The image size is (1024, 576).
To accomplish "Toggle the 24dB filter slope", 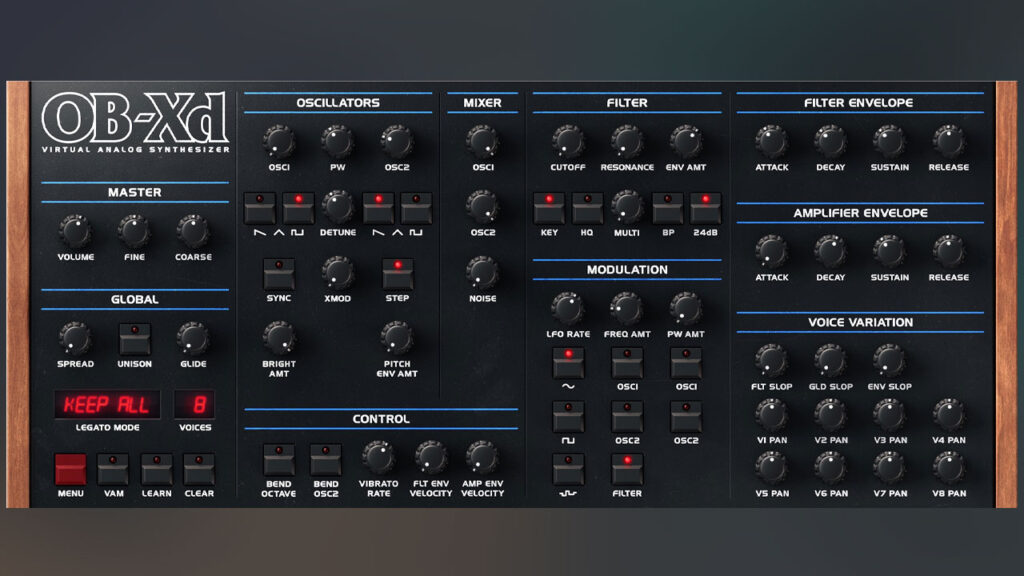I will click(x=705, y=207).
